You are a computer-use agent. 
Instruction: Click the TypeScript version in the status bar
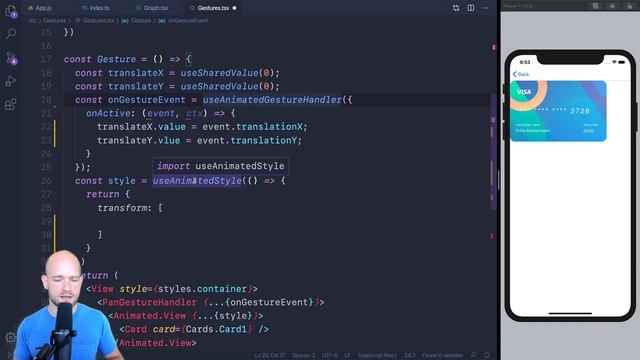pyautogui.click(x=409, y=356)
